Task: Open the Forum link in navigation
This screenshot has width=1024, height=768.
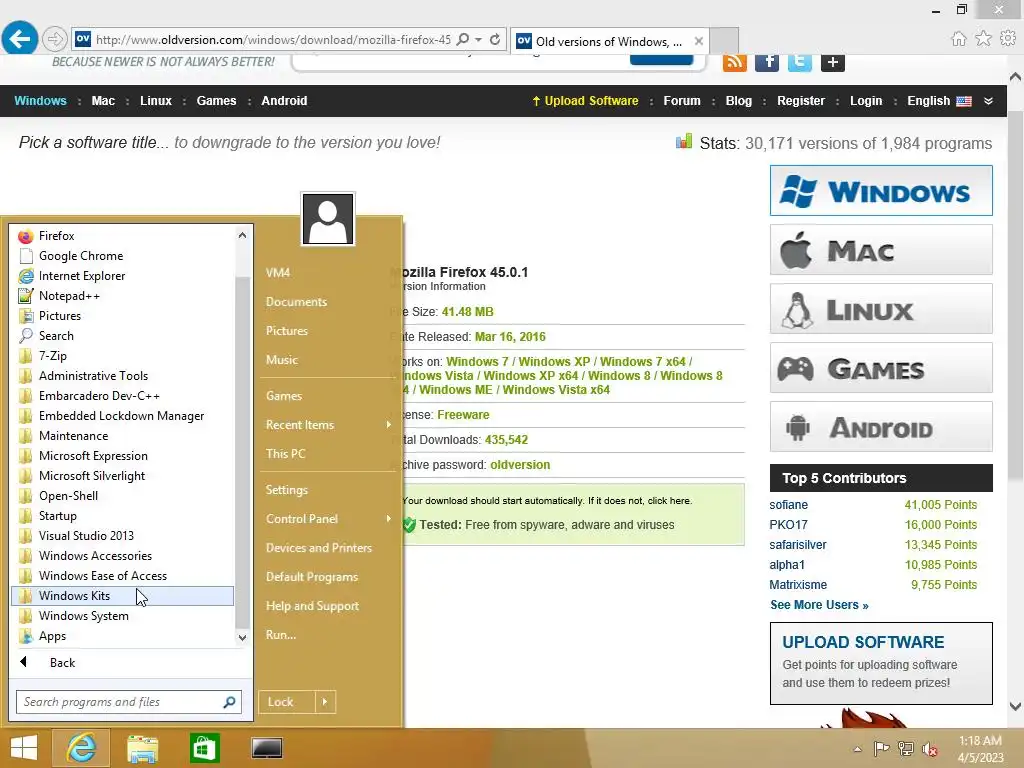Action: tap(682, 101)
